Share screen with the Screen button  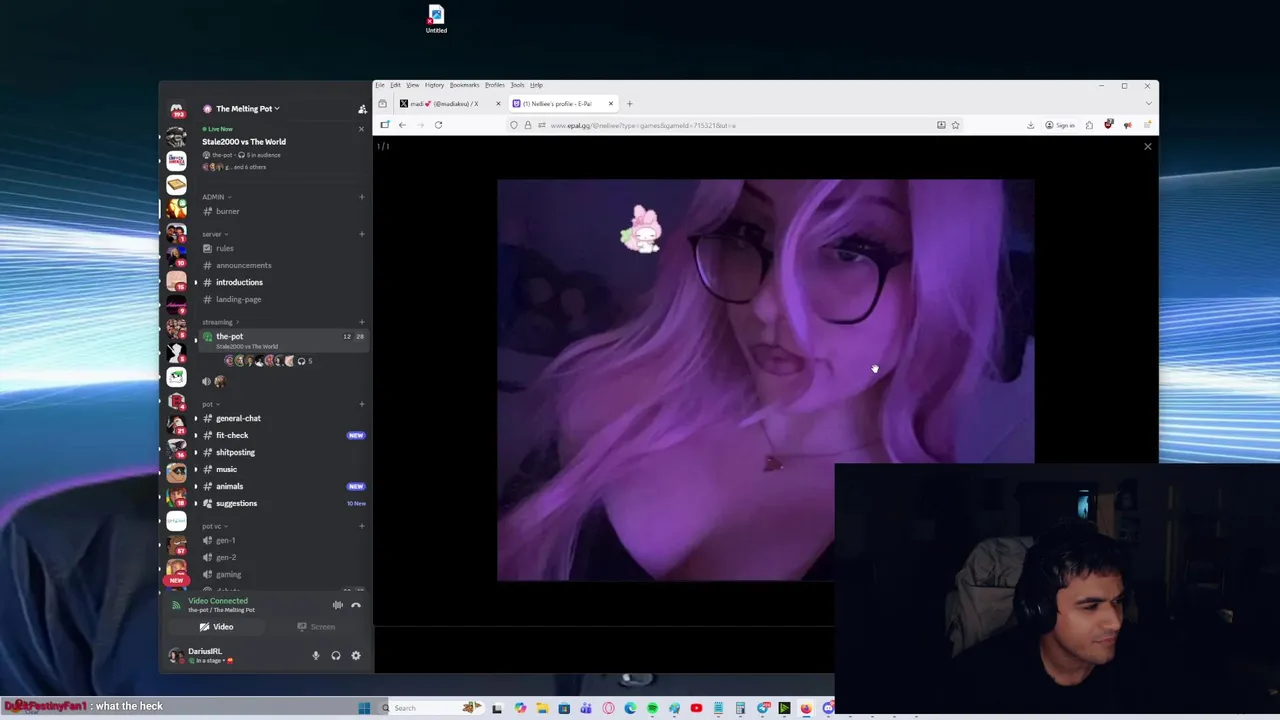(x=316, y=627)
